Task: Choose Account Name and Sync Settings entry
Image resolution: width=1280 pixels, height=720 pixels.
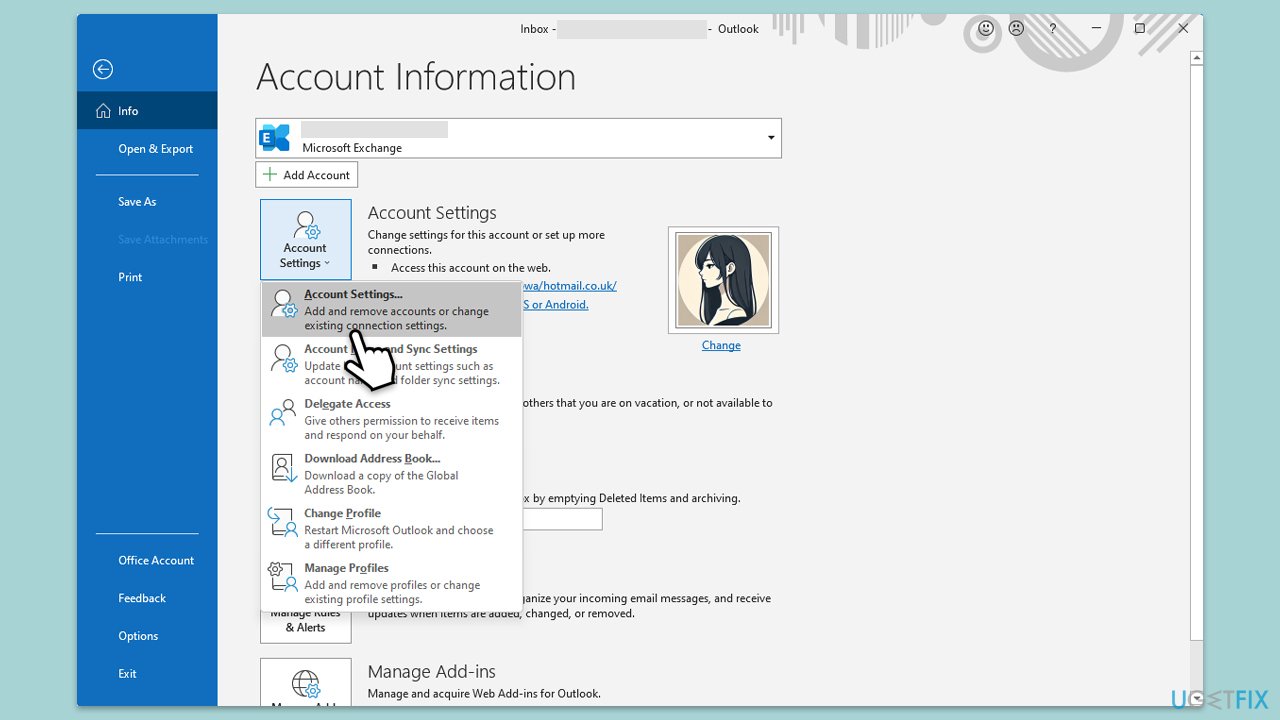Action: [391, 365]
